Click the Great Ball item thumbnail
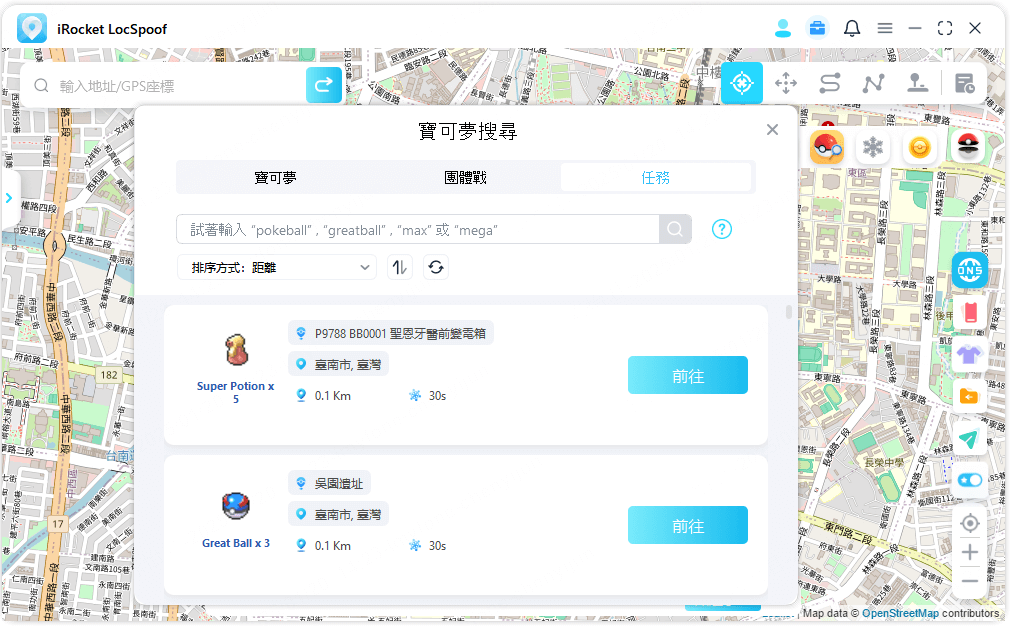1011x626 pixels. click(236, 506)
